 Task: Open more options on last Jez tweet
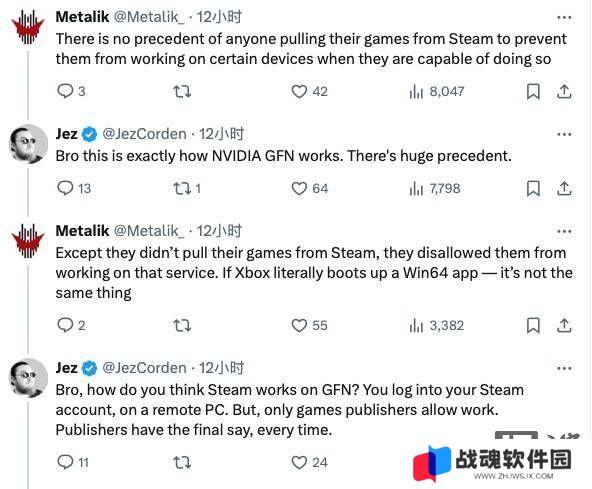pos(564,368)
